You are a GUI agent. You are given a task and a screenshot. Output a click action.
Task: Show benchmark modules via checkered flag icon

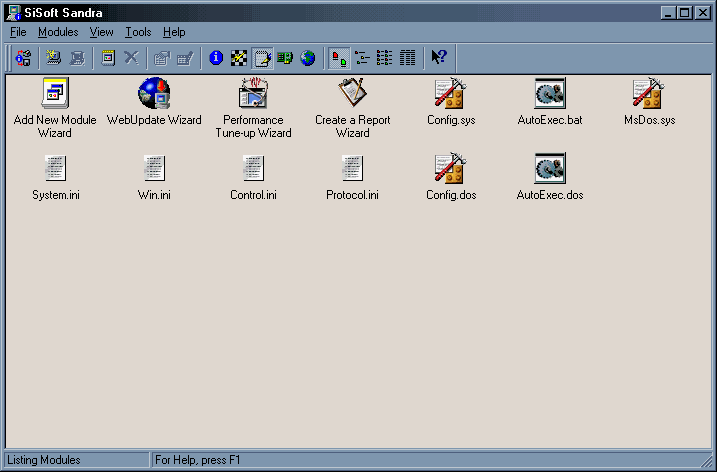[x=239, y=58]
